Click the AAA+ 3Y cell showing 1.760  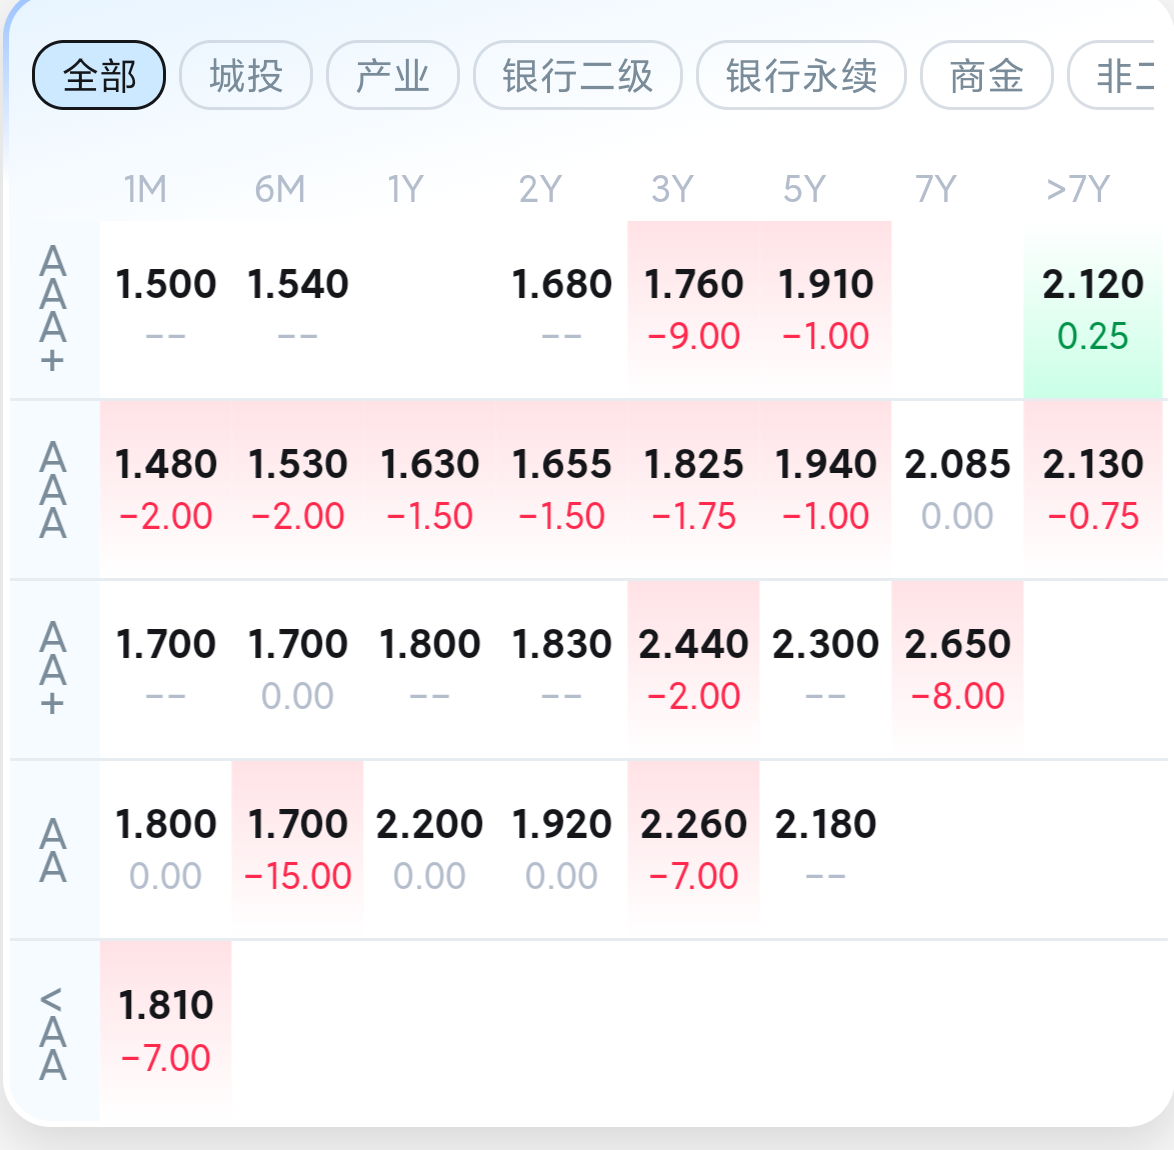(693, 309)
